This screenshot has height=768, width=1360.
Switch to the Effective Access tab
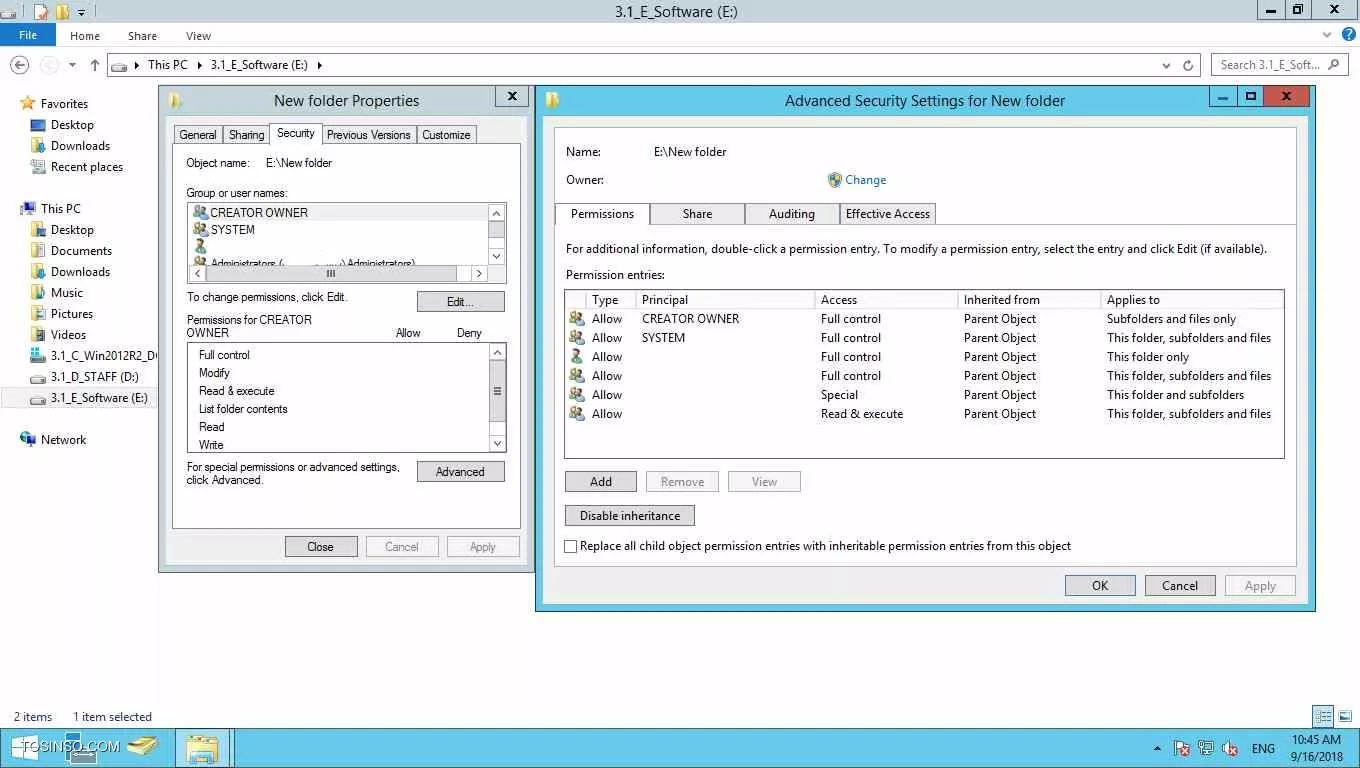point(888,214)
